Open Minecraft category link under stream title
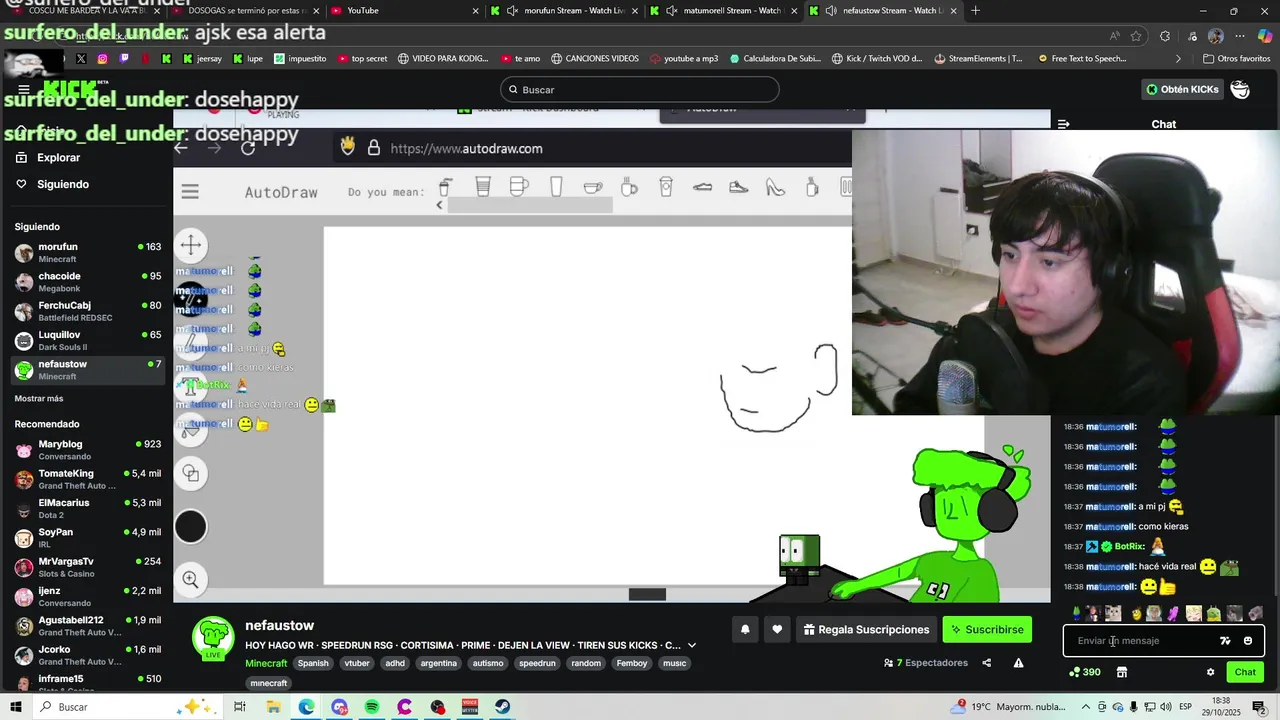The width and height of the screenshot is (1280, 720). pos(266,663)
